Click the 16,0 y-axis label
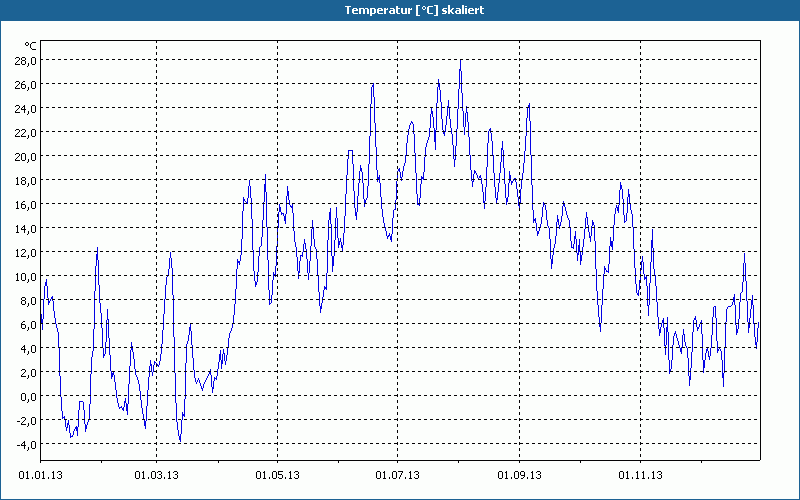 [x=25, y=205]
